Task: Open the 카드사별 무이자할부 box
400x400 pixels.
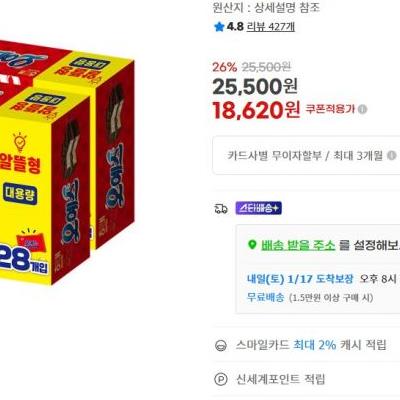Action: click(306, 155)
